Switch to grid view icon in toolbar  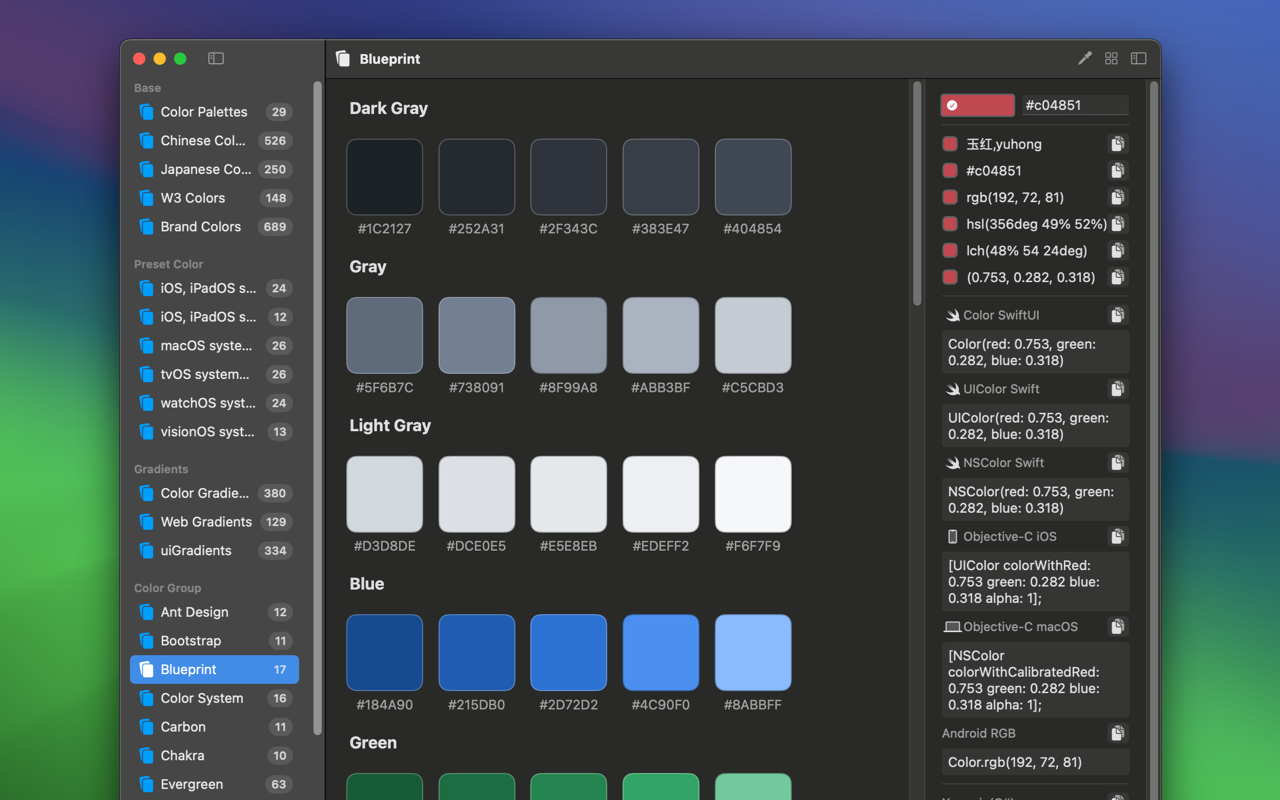1111,59
